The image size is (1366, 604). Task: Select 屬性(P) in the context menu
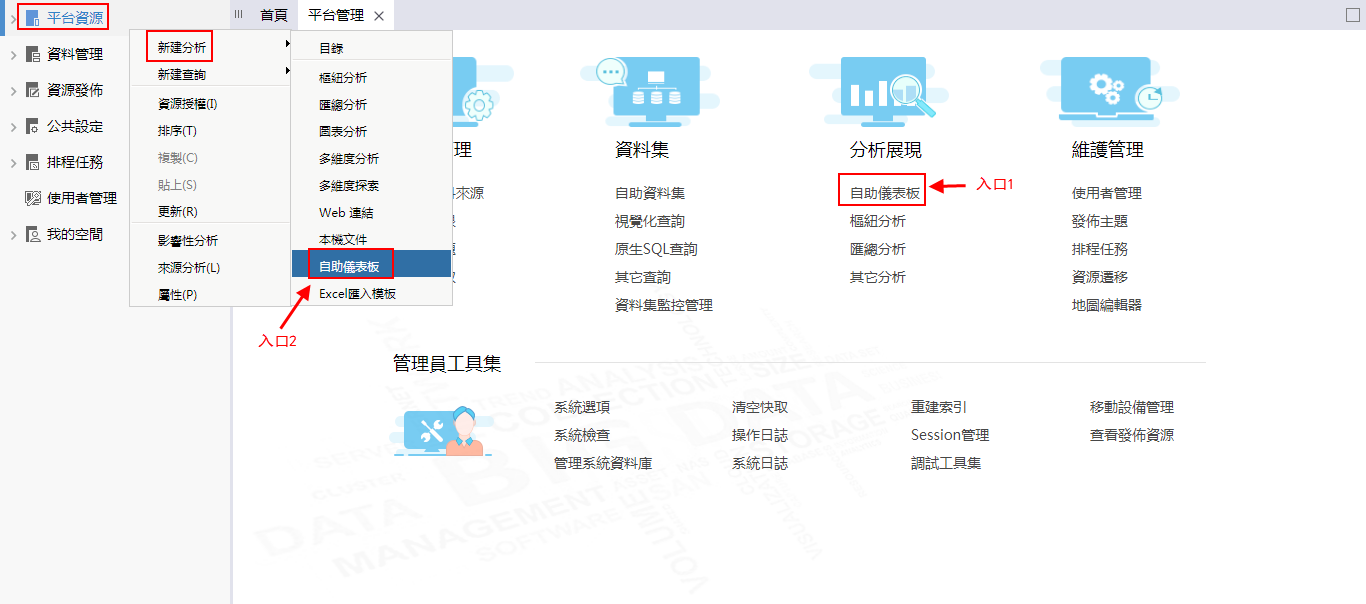point(178,295)
